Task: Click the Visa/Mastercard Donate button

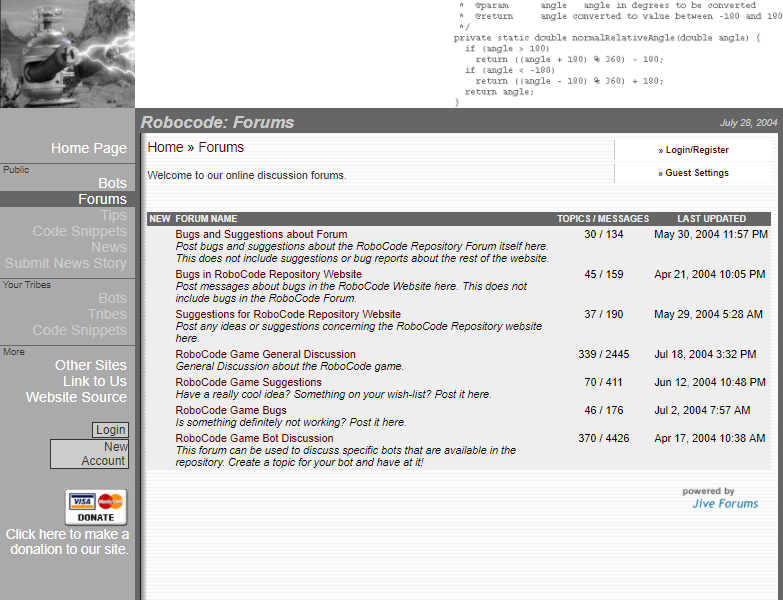Action: pos(96,507)
